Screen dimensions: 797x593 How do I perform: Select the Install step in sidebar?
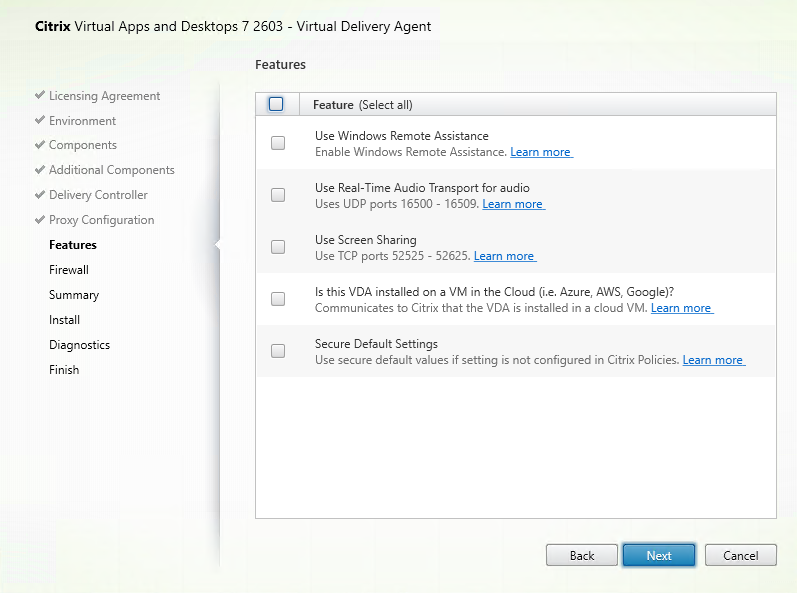tap(64, 320)
